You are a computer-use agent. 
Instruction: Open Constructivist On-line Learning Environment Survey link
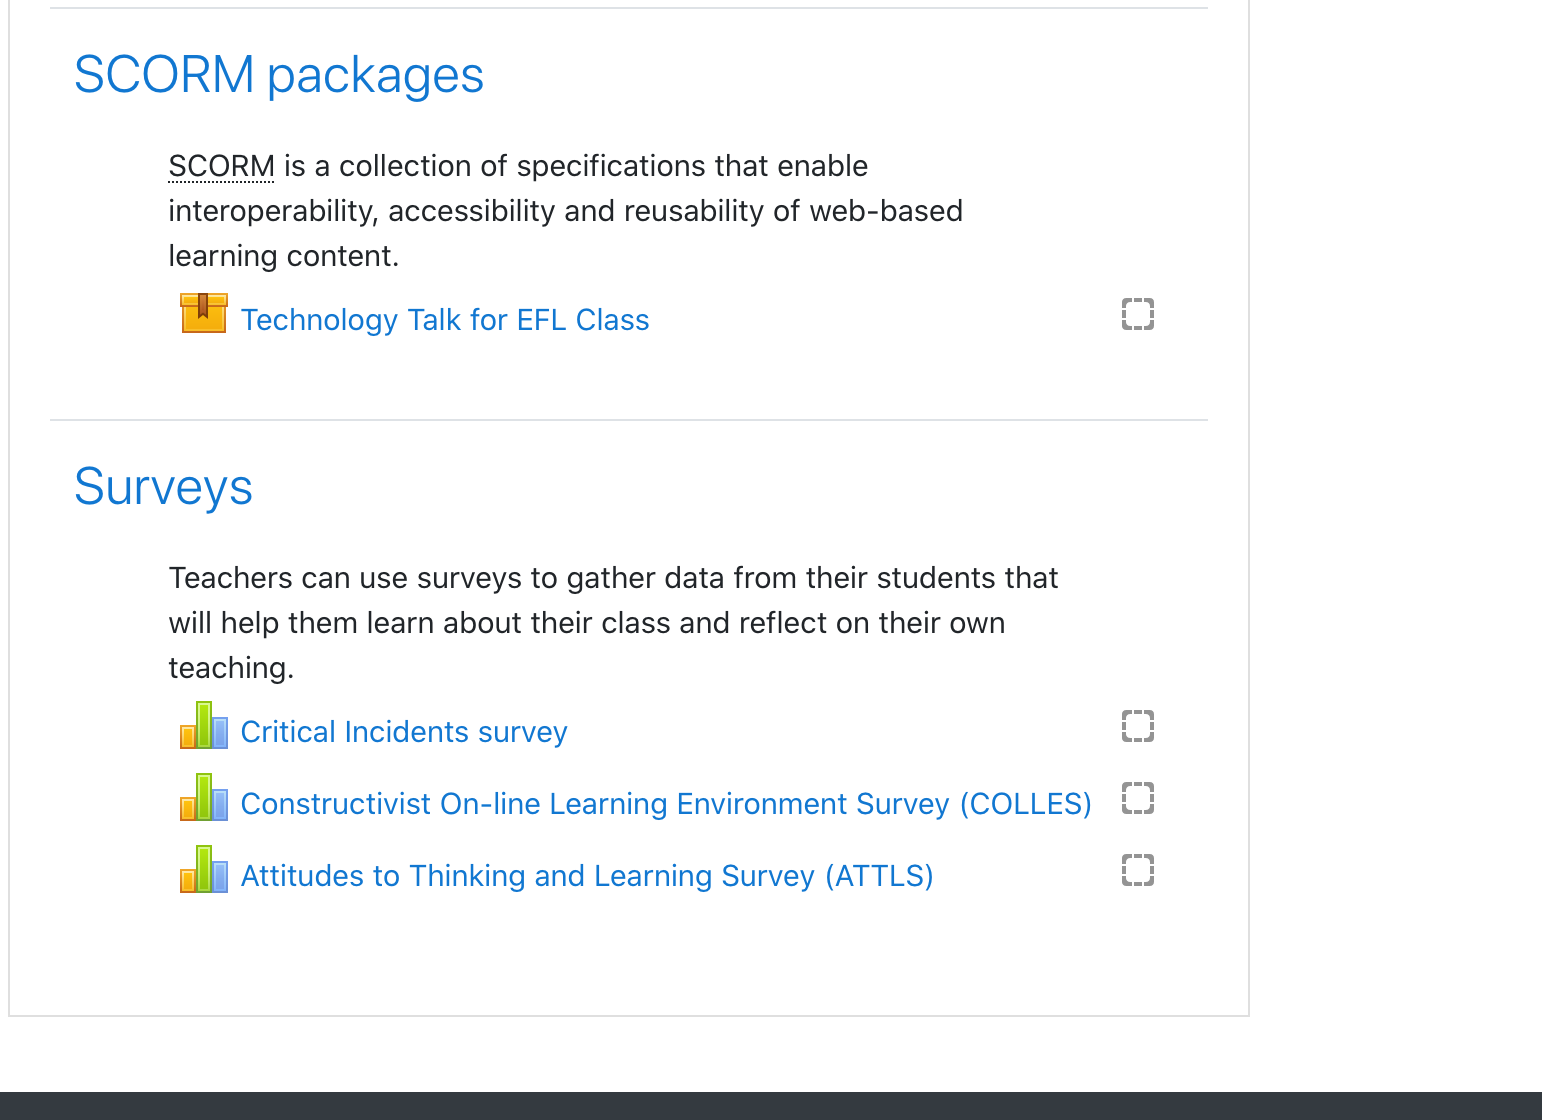(x=666, y=804)
